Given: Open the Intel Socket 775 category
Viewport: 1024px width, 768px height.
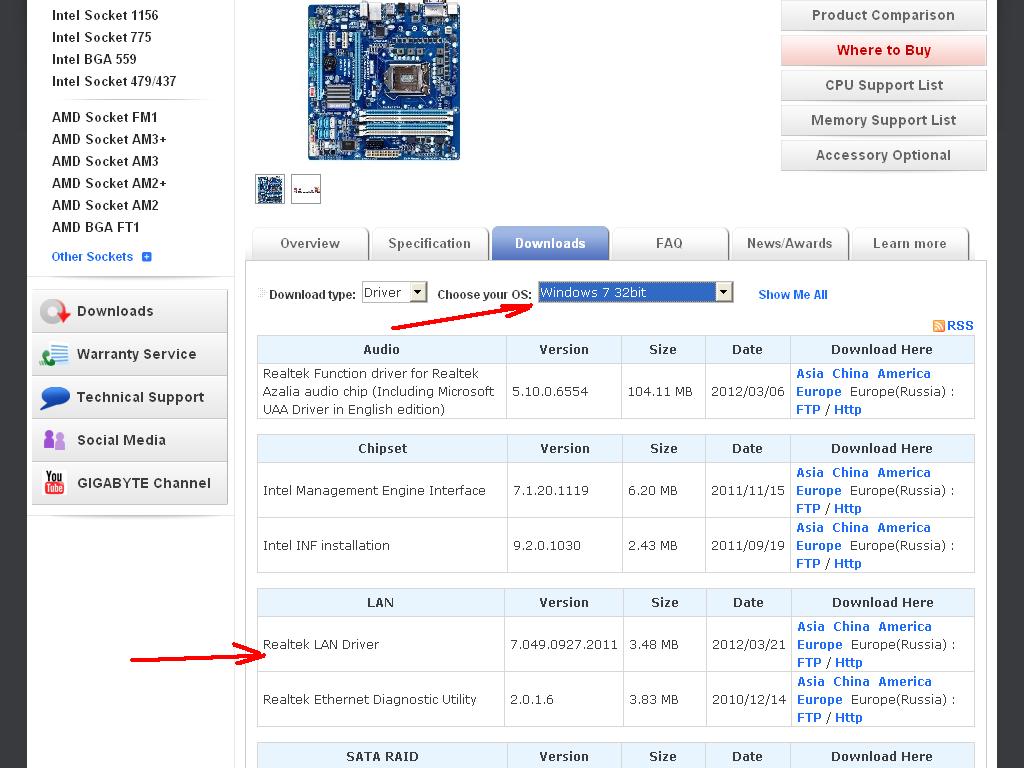Looking at the screenshot, I should click(x=102, y=37).
